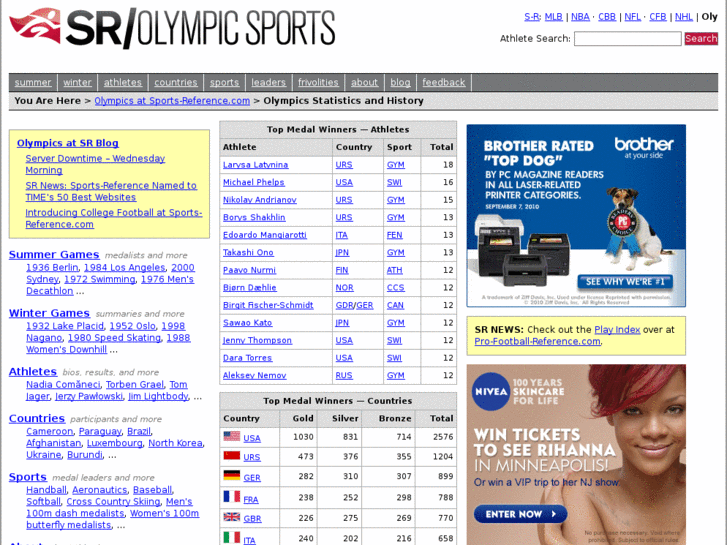
Task: Open Introducing College Football blog post
Action: coord(114,218)
